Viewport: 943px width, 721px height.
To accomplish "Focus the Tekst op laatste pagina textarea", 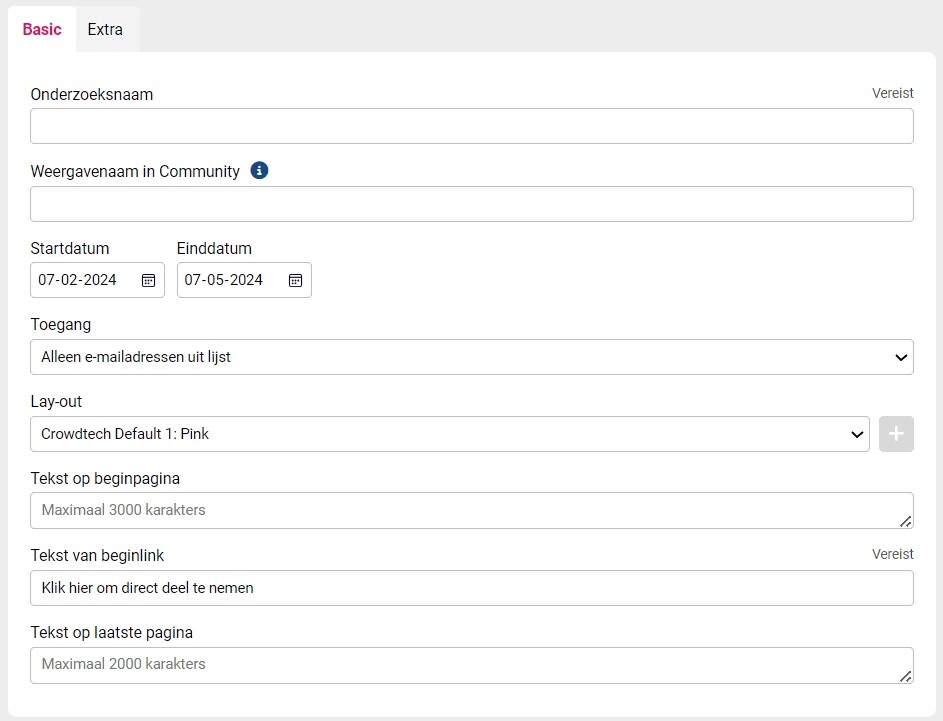I will (x=472, y=665).
